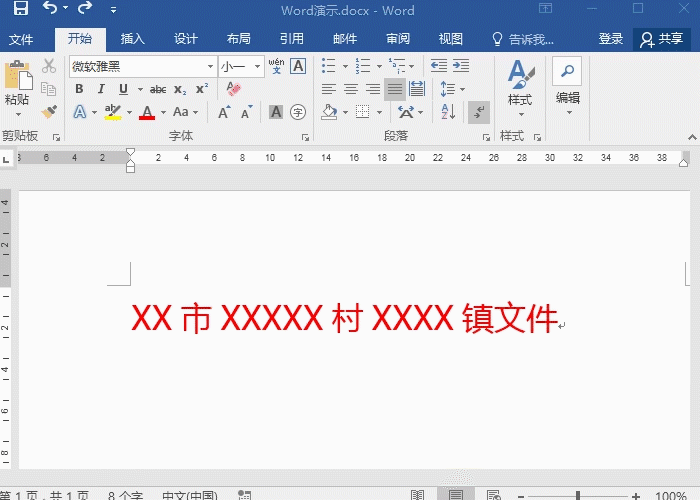The height and width of the screenshot is (500, 700).
Task: Open the highlight color dropdown arrow
Action: [x=129, y=112]
